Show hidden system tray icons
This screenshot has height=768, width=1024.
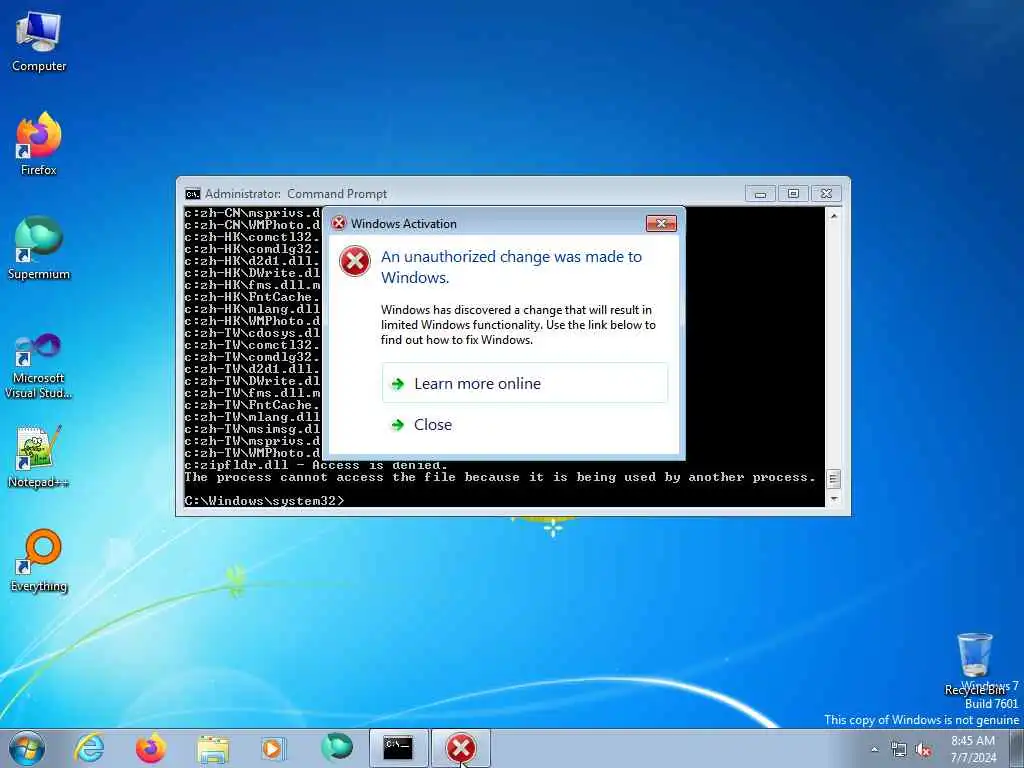[x=874, y=750]
